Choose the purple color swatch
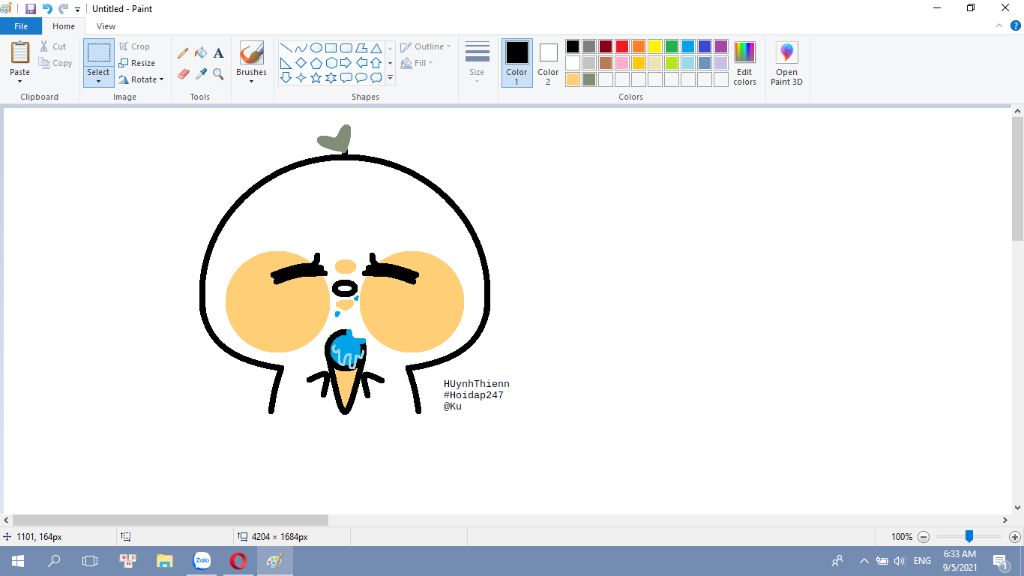Screen dimensions: 1024x576 (x=721, y=46)
